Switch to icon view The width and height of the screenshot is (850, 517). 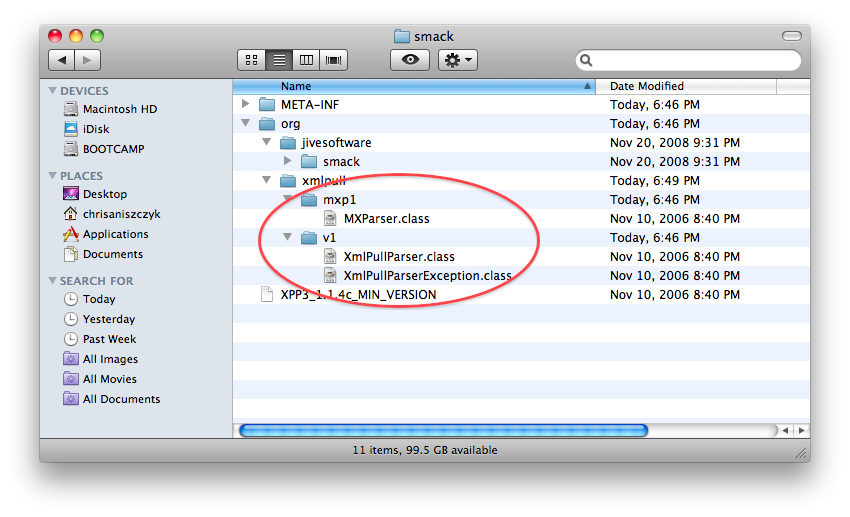(x=252, y=60)
